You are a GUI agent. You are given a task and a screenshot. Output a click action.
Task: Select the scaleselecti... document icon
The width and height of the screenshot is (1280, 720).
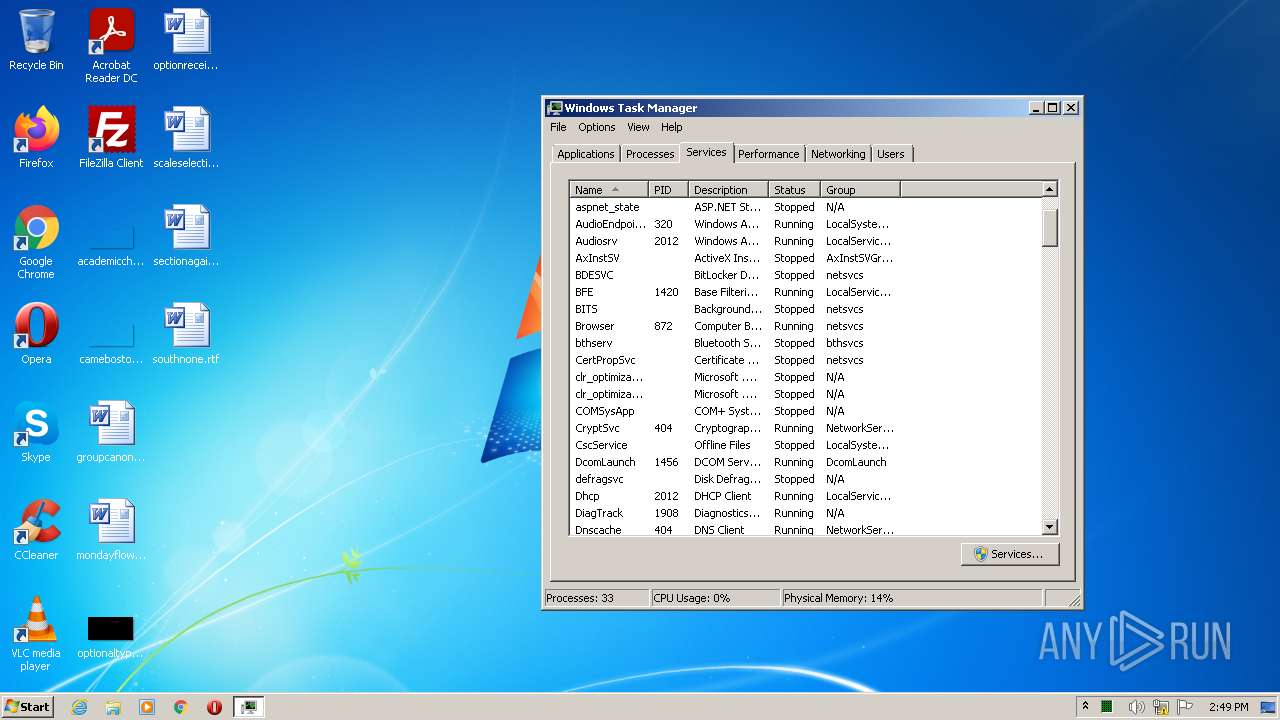(186, 138)
